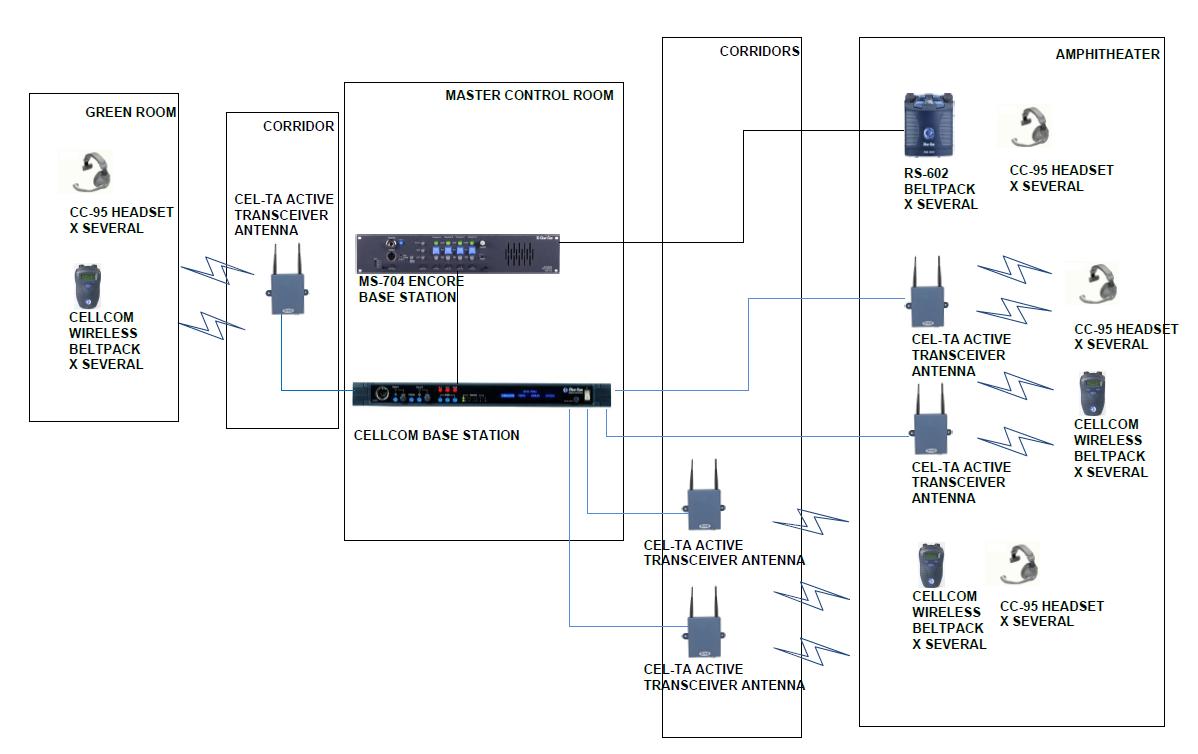This screenshot has width=1198, height=754.
Task: Click the 'CELLCOM BASE STATION' caption
Action: [x=436, y=435]
